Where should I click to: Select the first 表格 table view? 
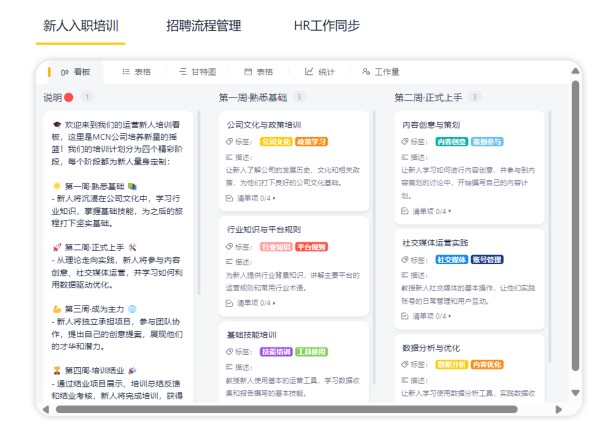(x=136, y=72)
